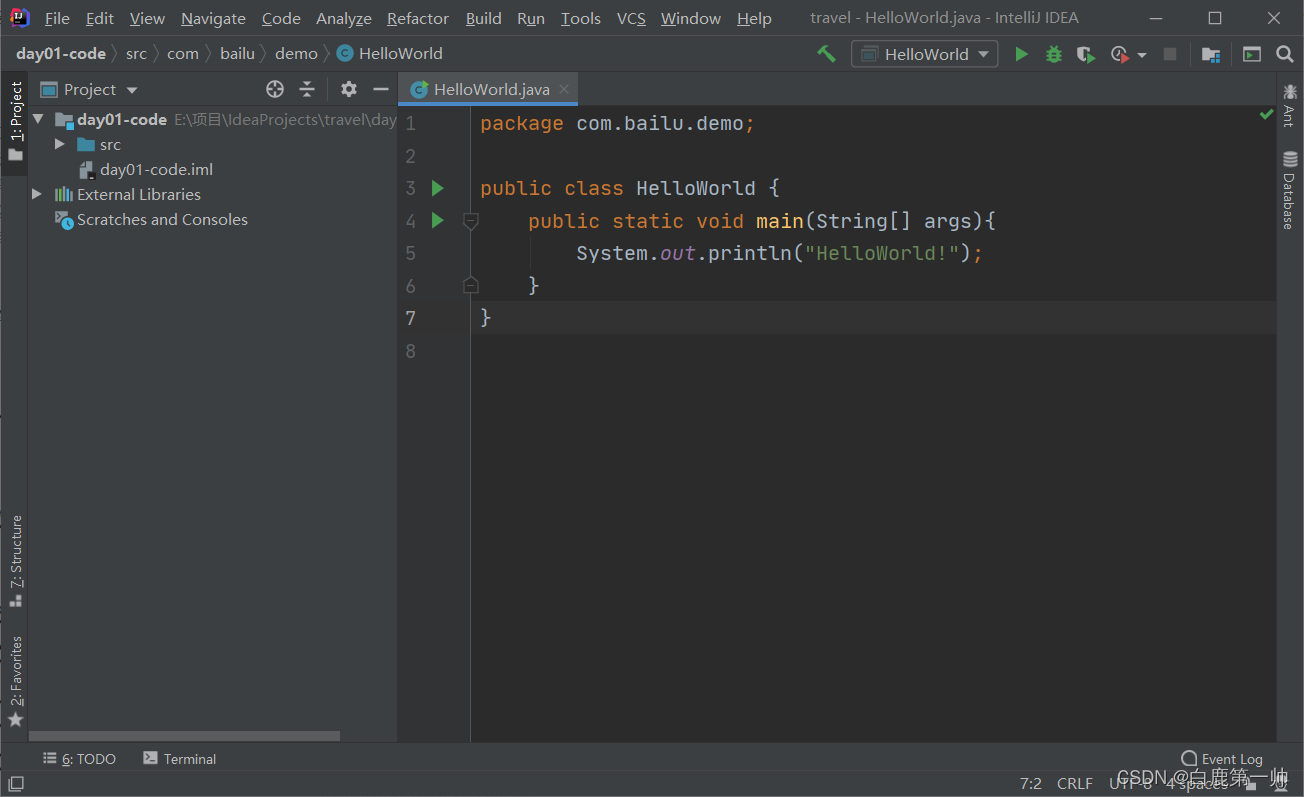Viewport: 1304px width, 797px height.
Task: Click Locate/Select Opened File target icon
Action: (x=275, y=89)
